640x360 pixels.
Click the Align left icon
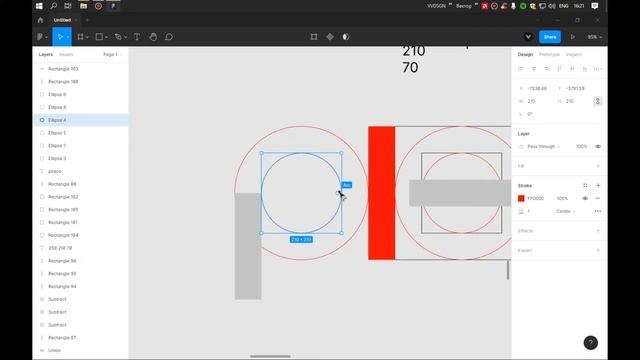pos(521,69)
